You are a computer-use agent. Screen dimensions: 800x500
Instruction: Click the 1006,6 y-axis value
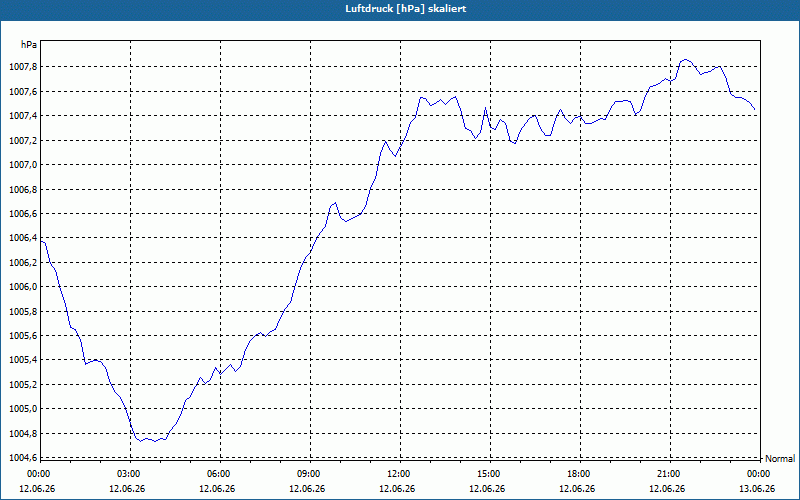tap(23, 214)
